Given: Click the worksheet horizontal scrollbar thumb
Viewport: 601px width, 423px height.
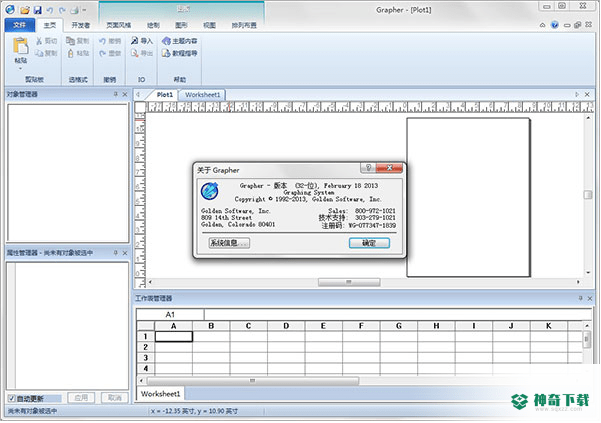Looking at the screenshot, I should [253, 381].
